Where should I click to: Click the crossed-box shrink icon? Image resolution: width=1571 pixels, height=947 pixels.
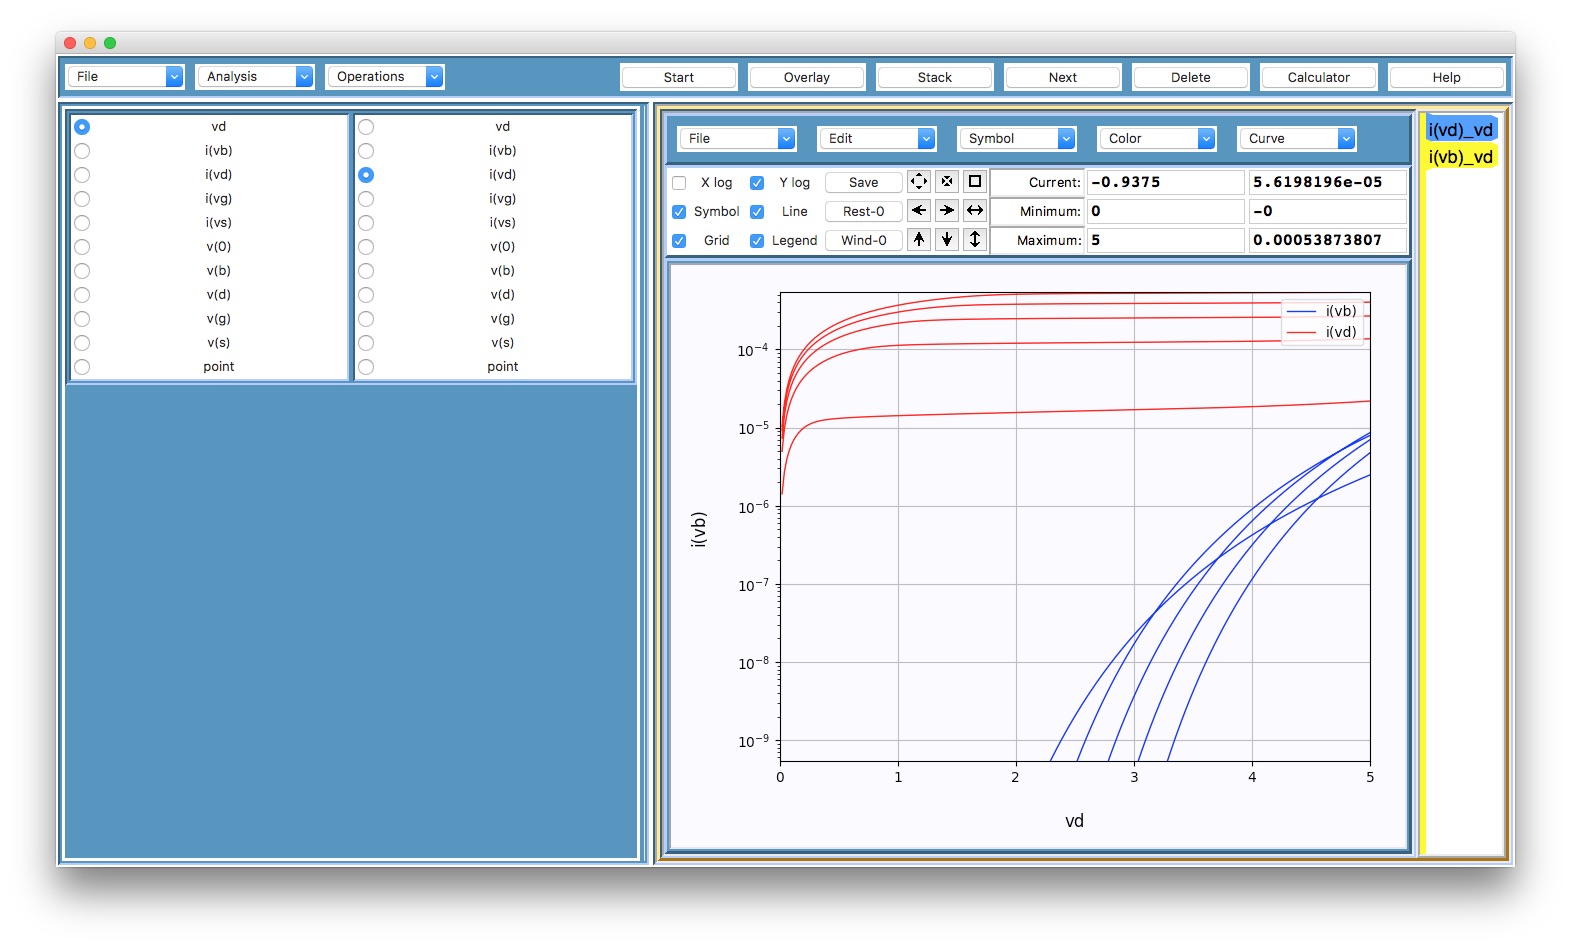coord(946,182)
